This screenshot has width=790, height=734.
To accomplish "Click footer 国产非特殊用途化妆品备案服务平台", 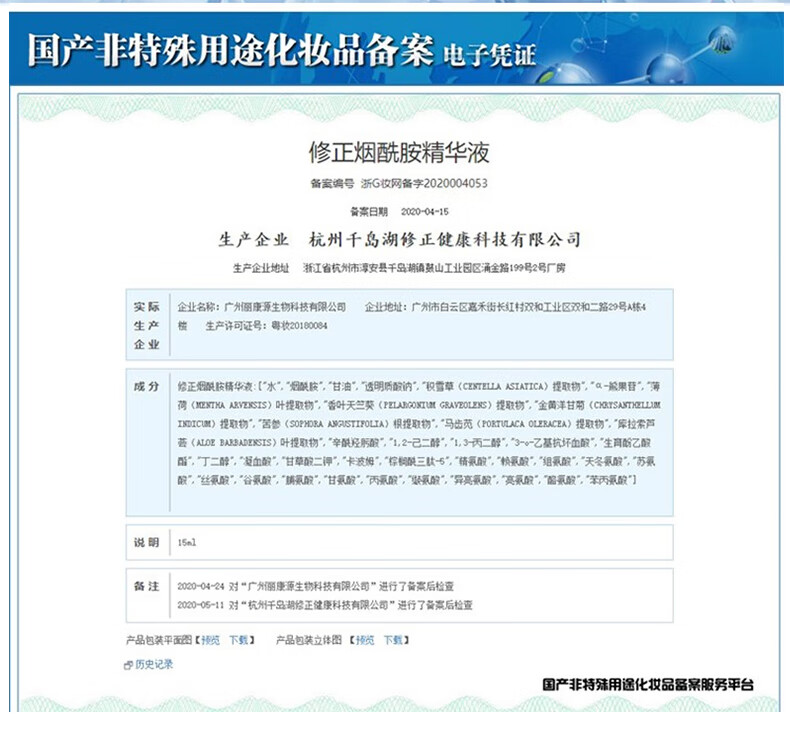I will click(648, 684).
